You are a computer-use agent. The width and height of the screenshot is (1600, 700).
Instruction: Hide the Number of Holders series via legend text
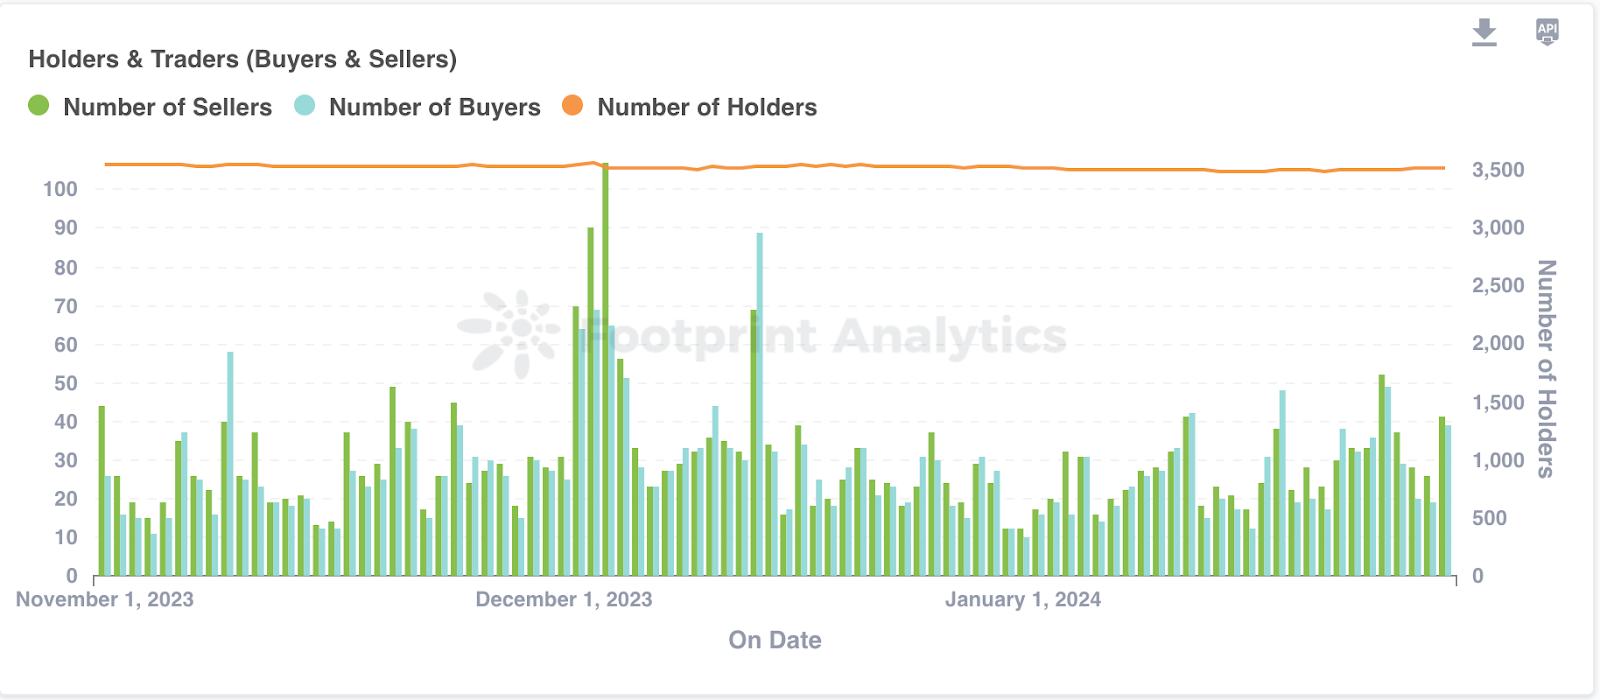coord(707,107)
